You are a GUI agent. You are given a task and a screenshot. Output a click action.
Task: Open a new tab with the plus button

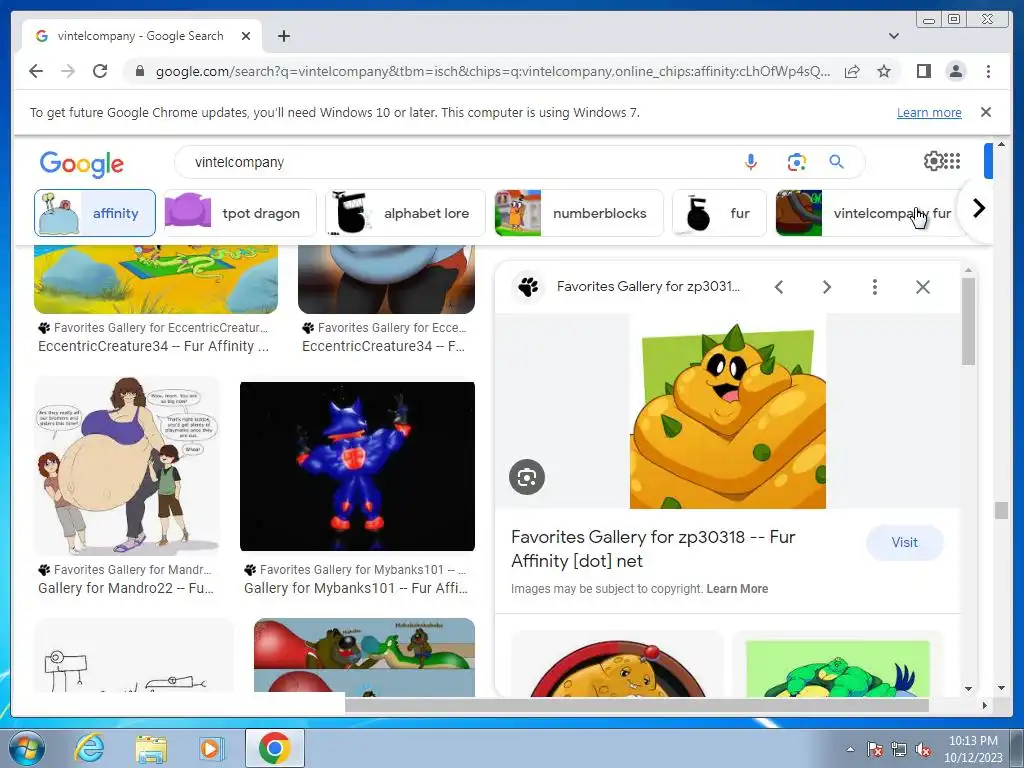click(x=283, y=36)
